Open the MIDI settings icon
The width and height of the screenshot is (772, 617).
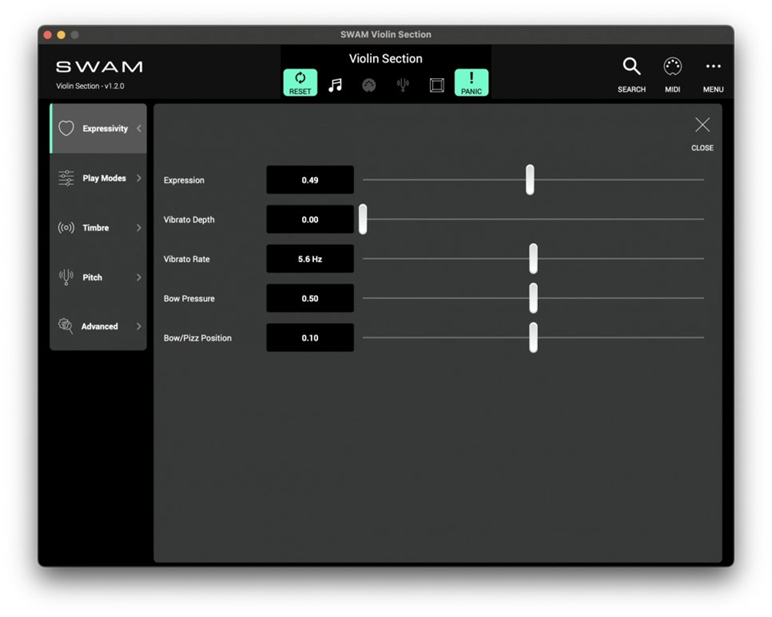point(673,74)
